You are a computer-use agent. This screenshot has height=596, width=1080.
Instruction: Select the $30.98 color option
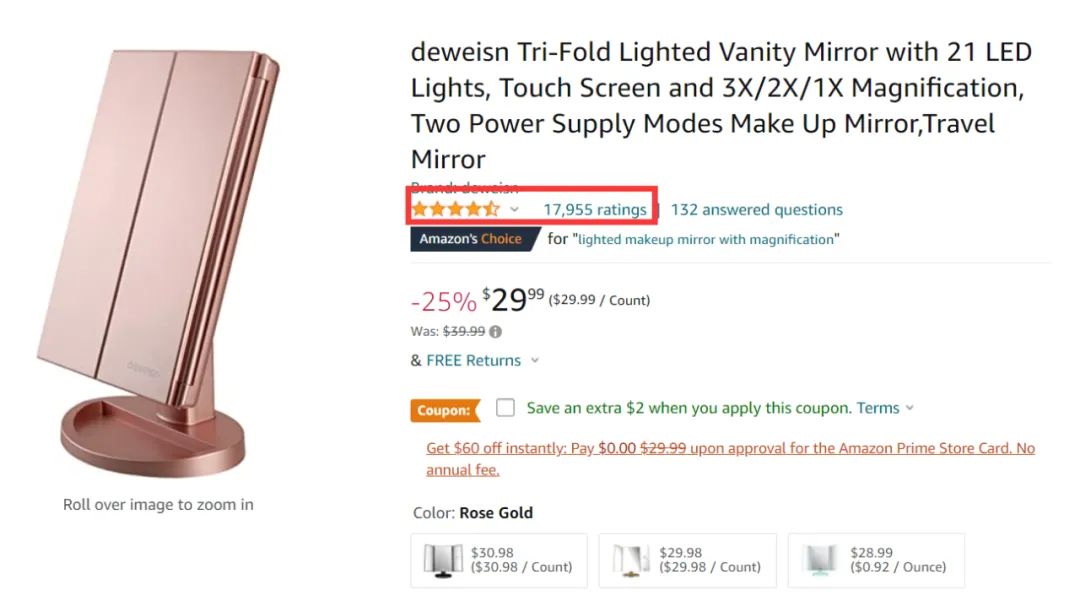499,560
